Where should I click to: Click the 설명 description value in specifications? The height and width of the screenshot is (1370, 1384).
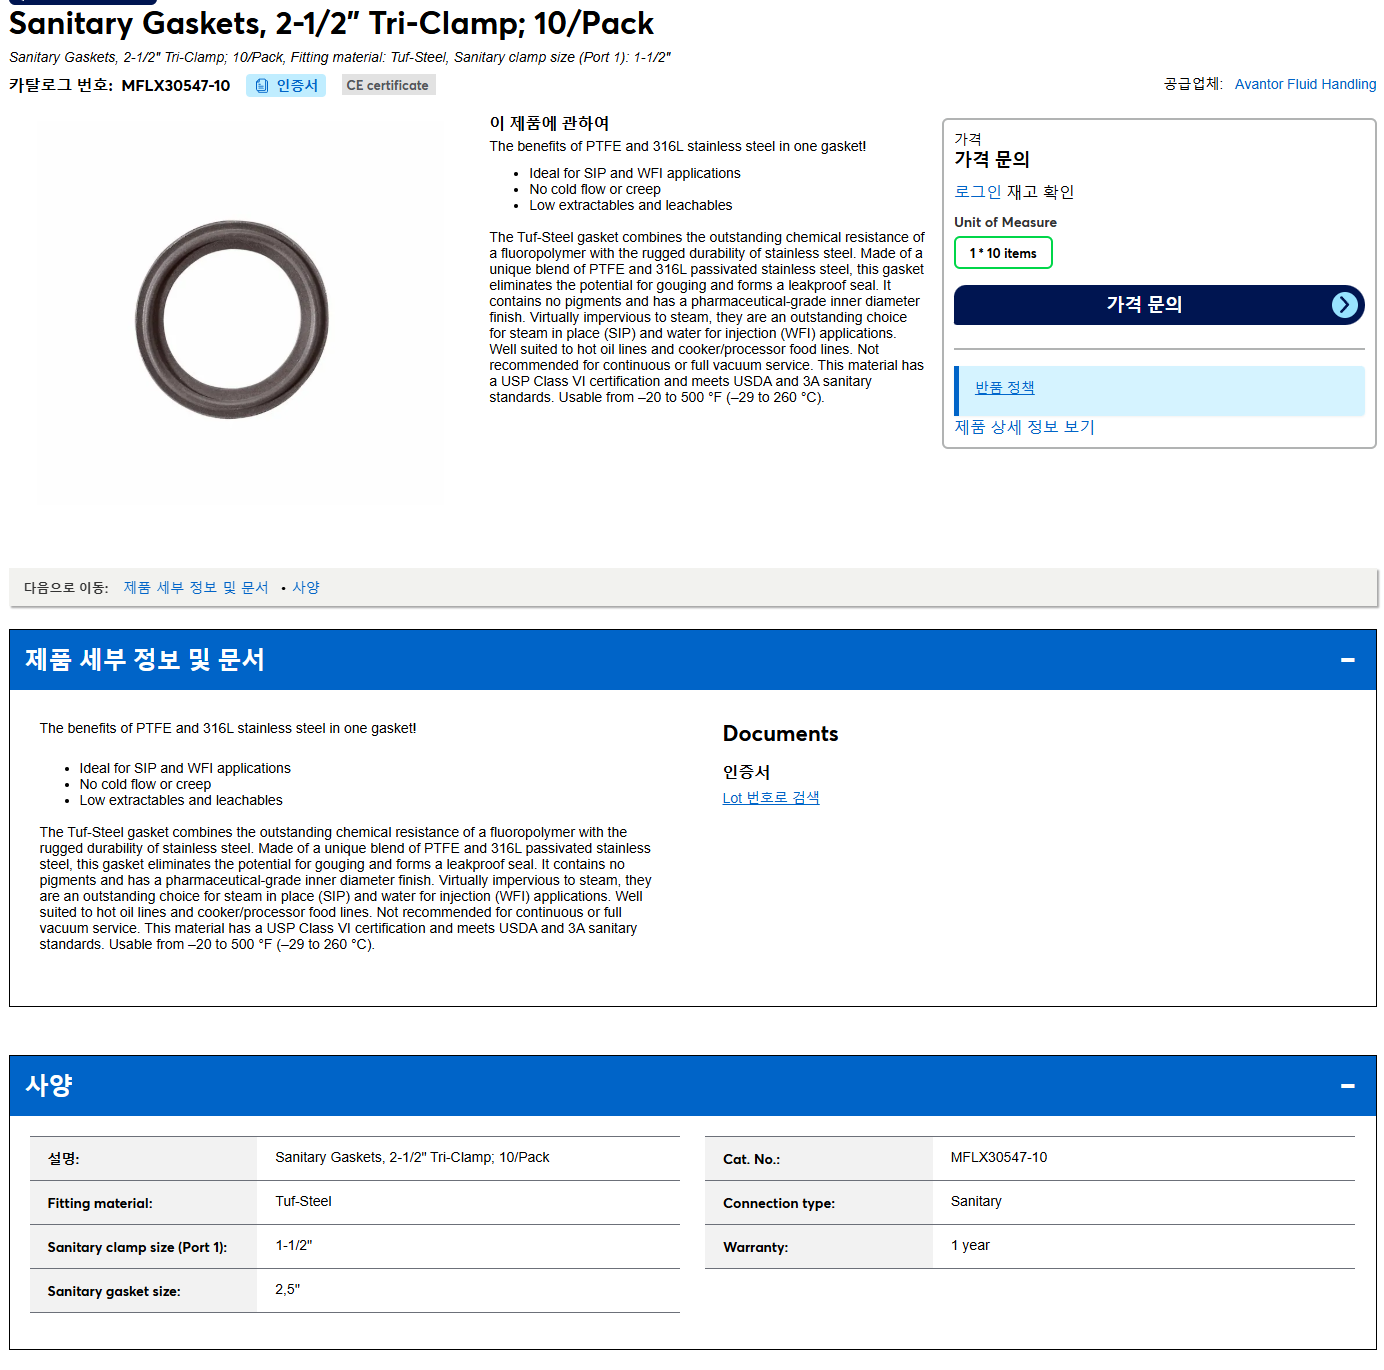(412, 1158)
